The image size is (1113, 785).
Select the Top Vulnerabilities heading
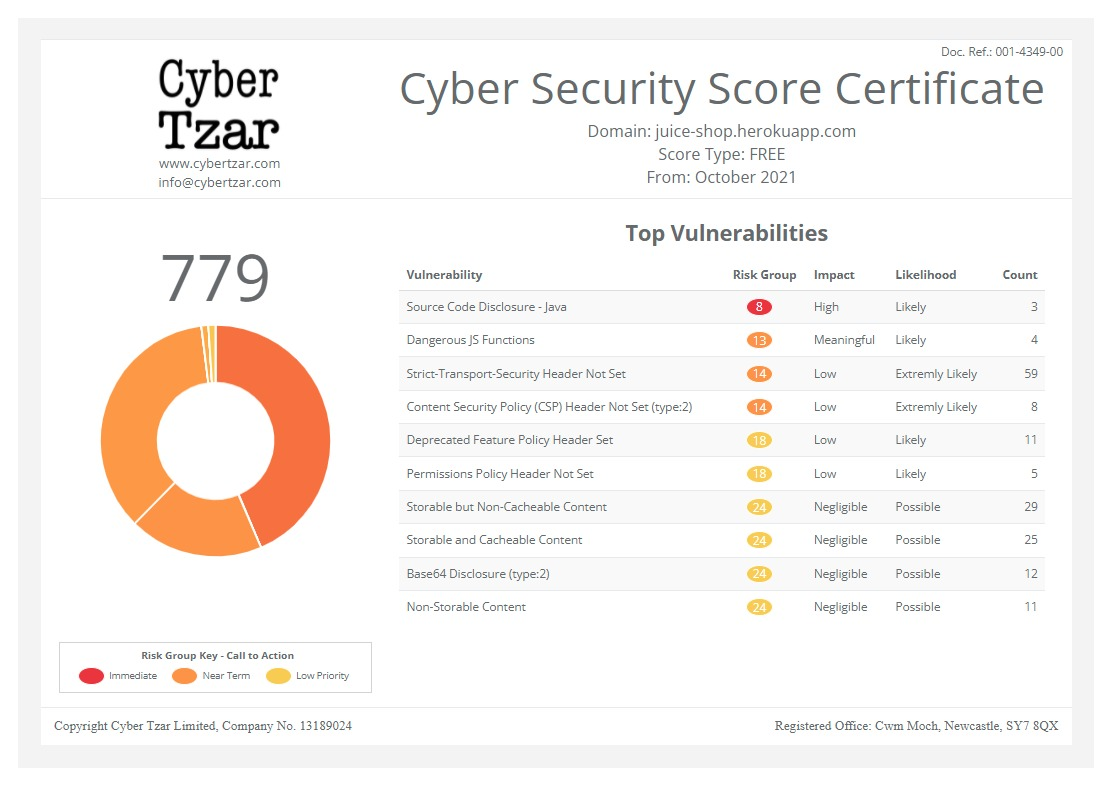point(727,233)
